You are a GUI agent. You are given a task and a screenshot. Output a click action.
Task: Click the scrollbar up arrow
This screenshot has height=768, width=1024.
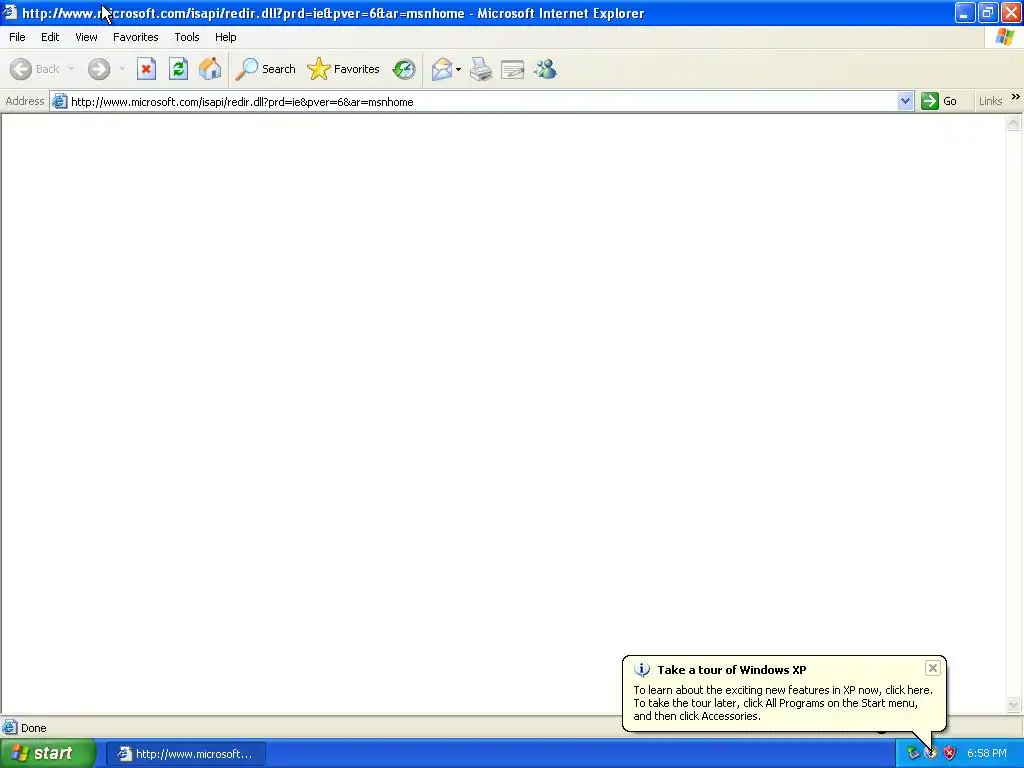tap(1014, 123)
